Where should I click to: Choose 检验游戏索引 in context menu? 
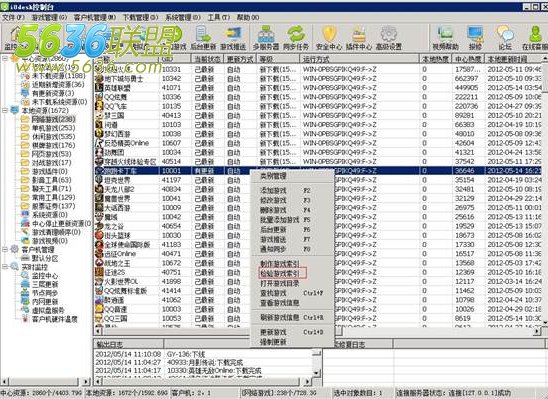tap(292, 274)
